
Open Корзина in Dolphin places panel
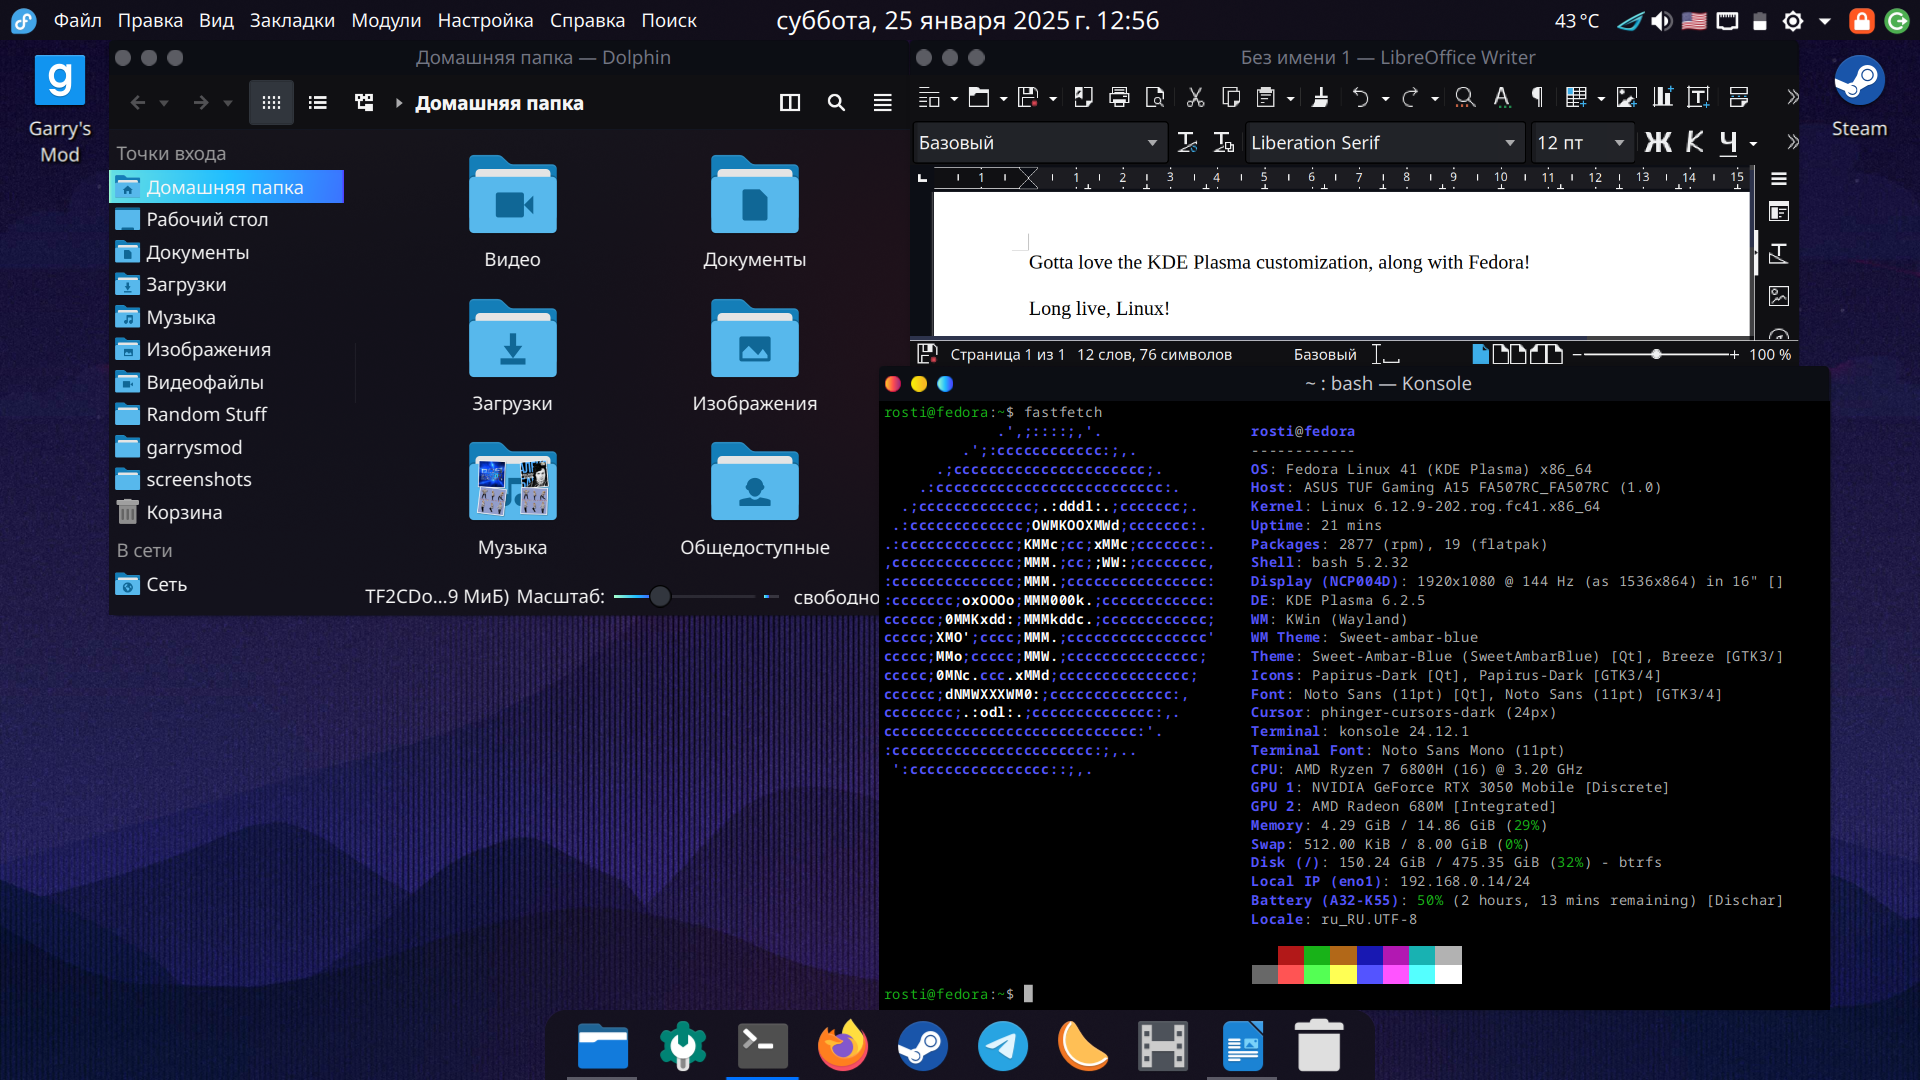point(226,512)
